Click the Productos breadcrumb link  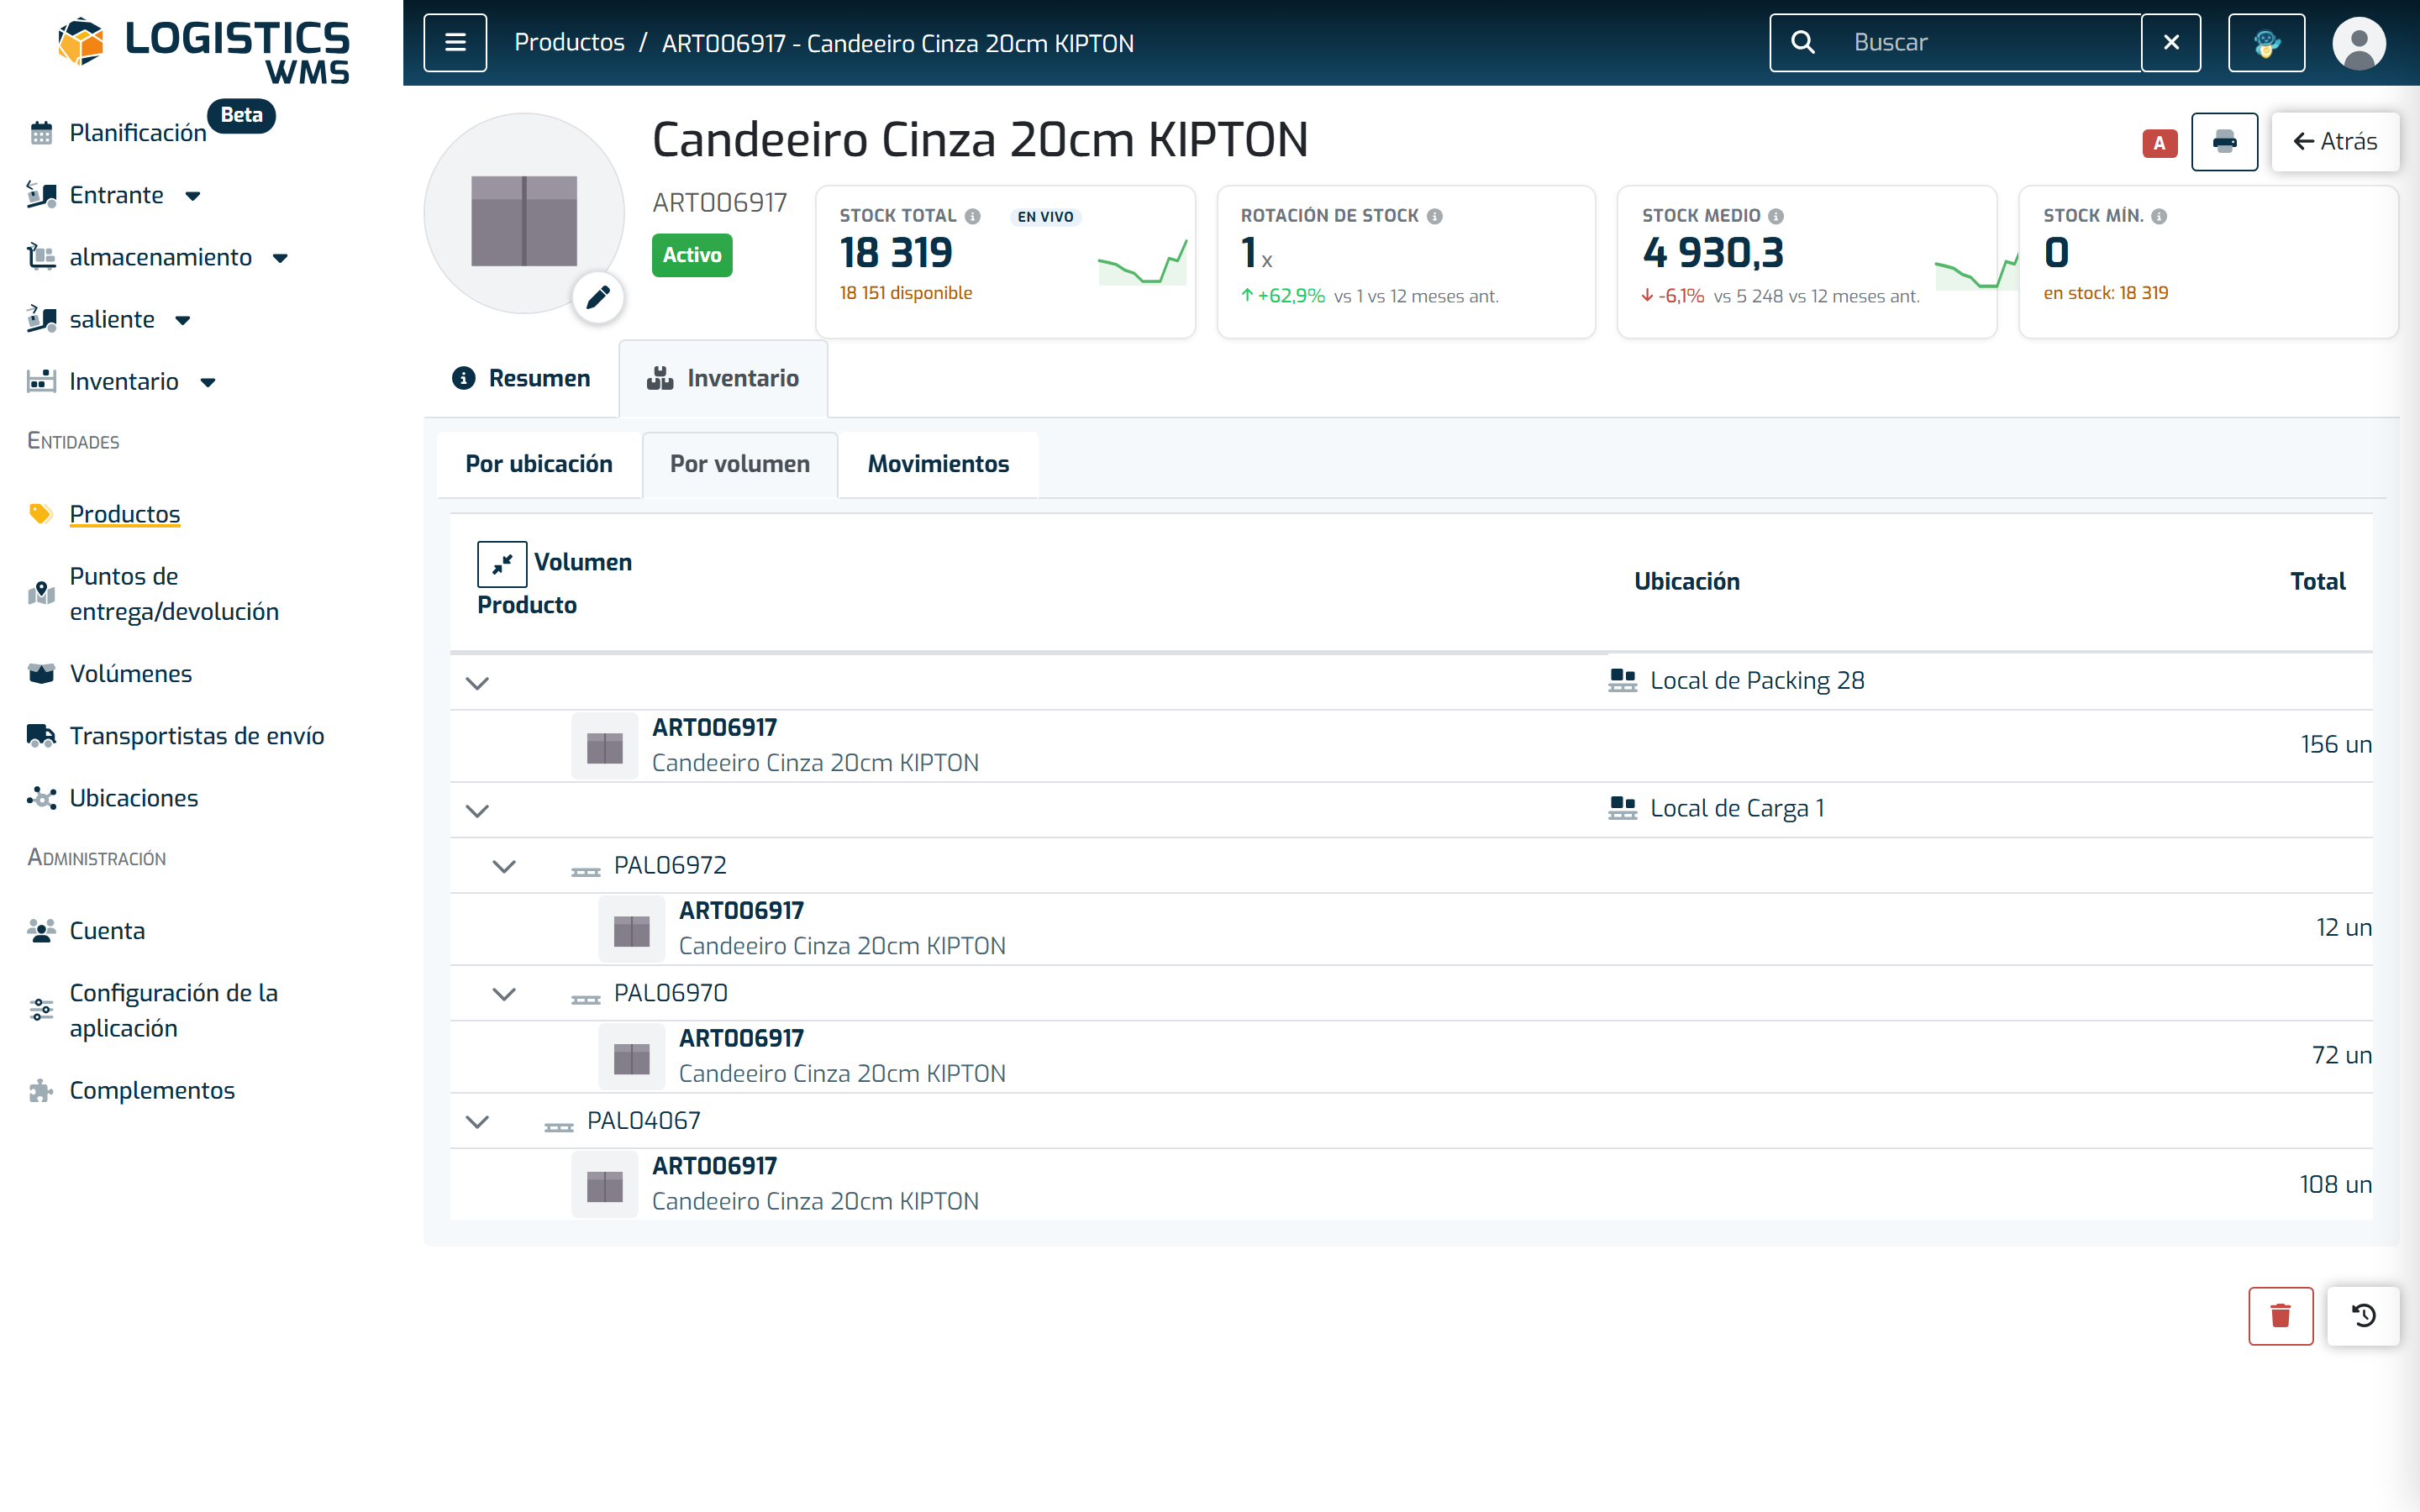(569, 42)
